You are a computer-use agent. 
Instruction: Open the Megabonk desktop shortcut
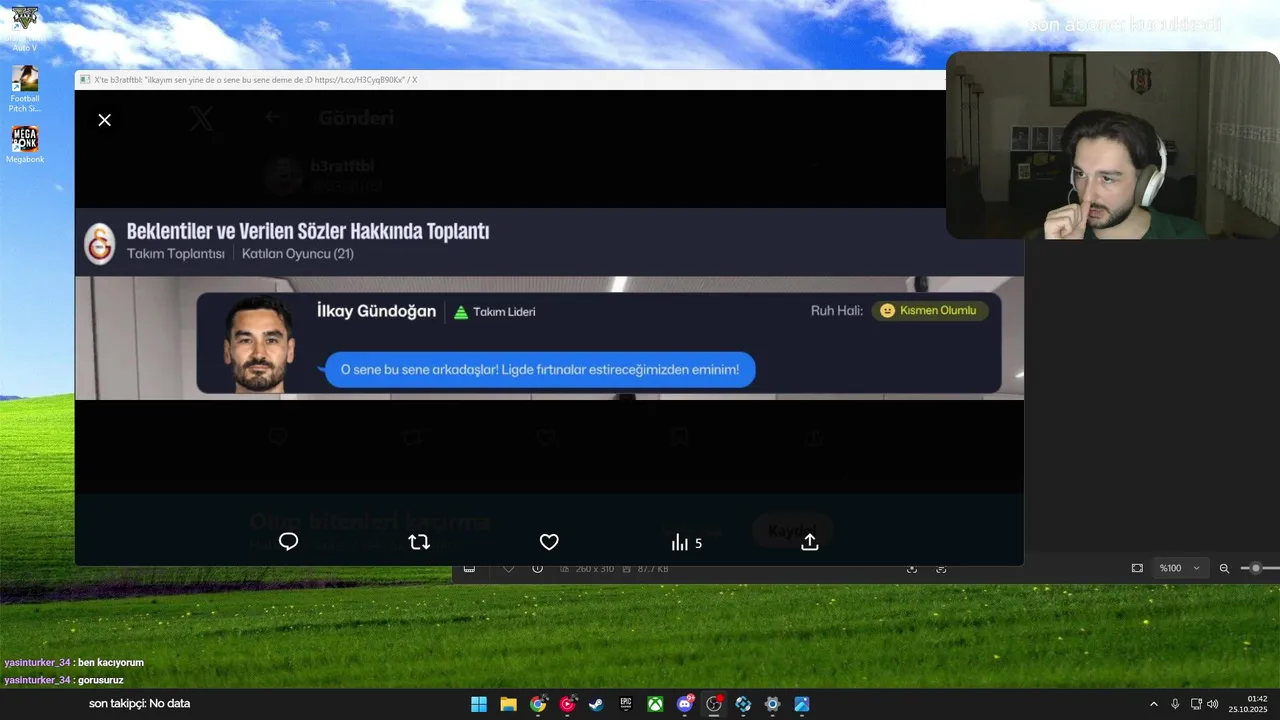pos(25,144)
